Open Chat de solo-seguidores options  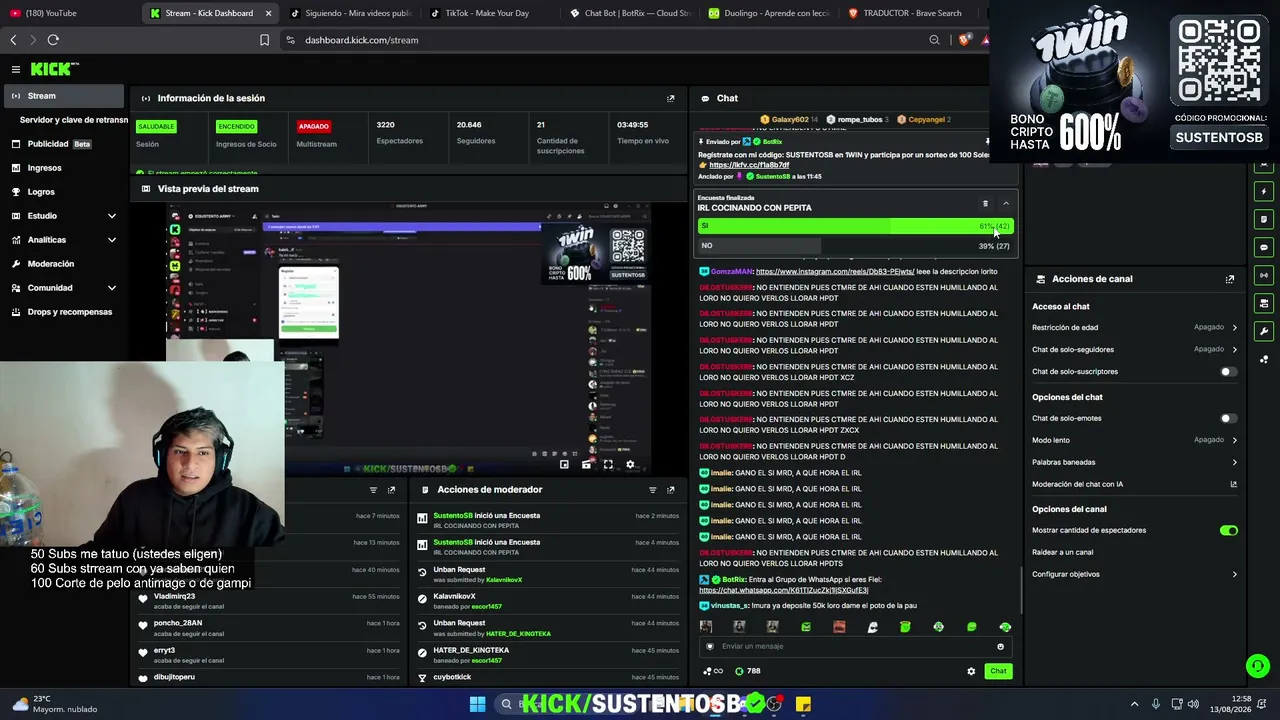click(1134, 349)
